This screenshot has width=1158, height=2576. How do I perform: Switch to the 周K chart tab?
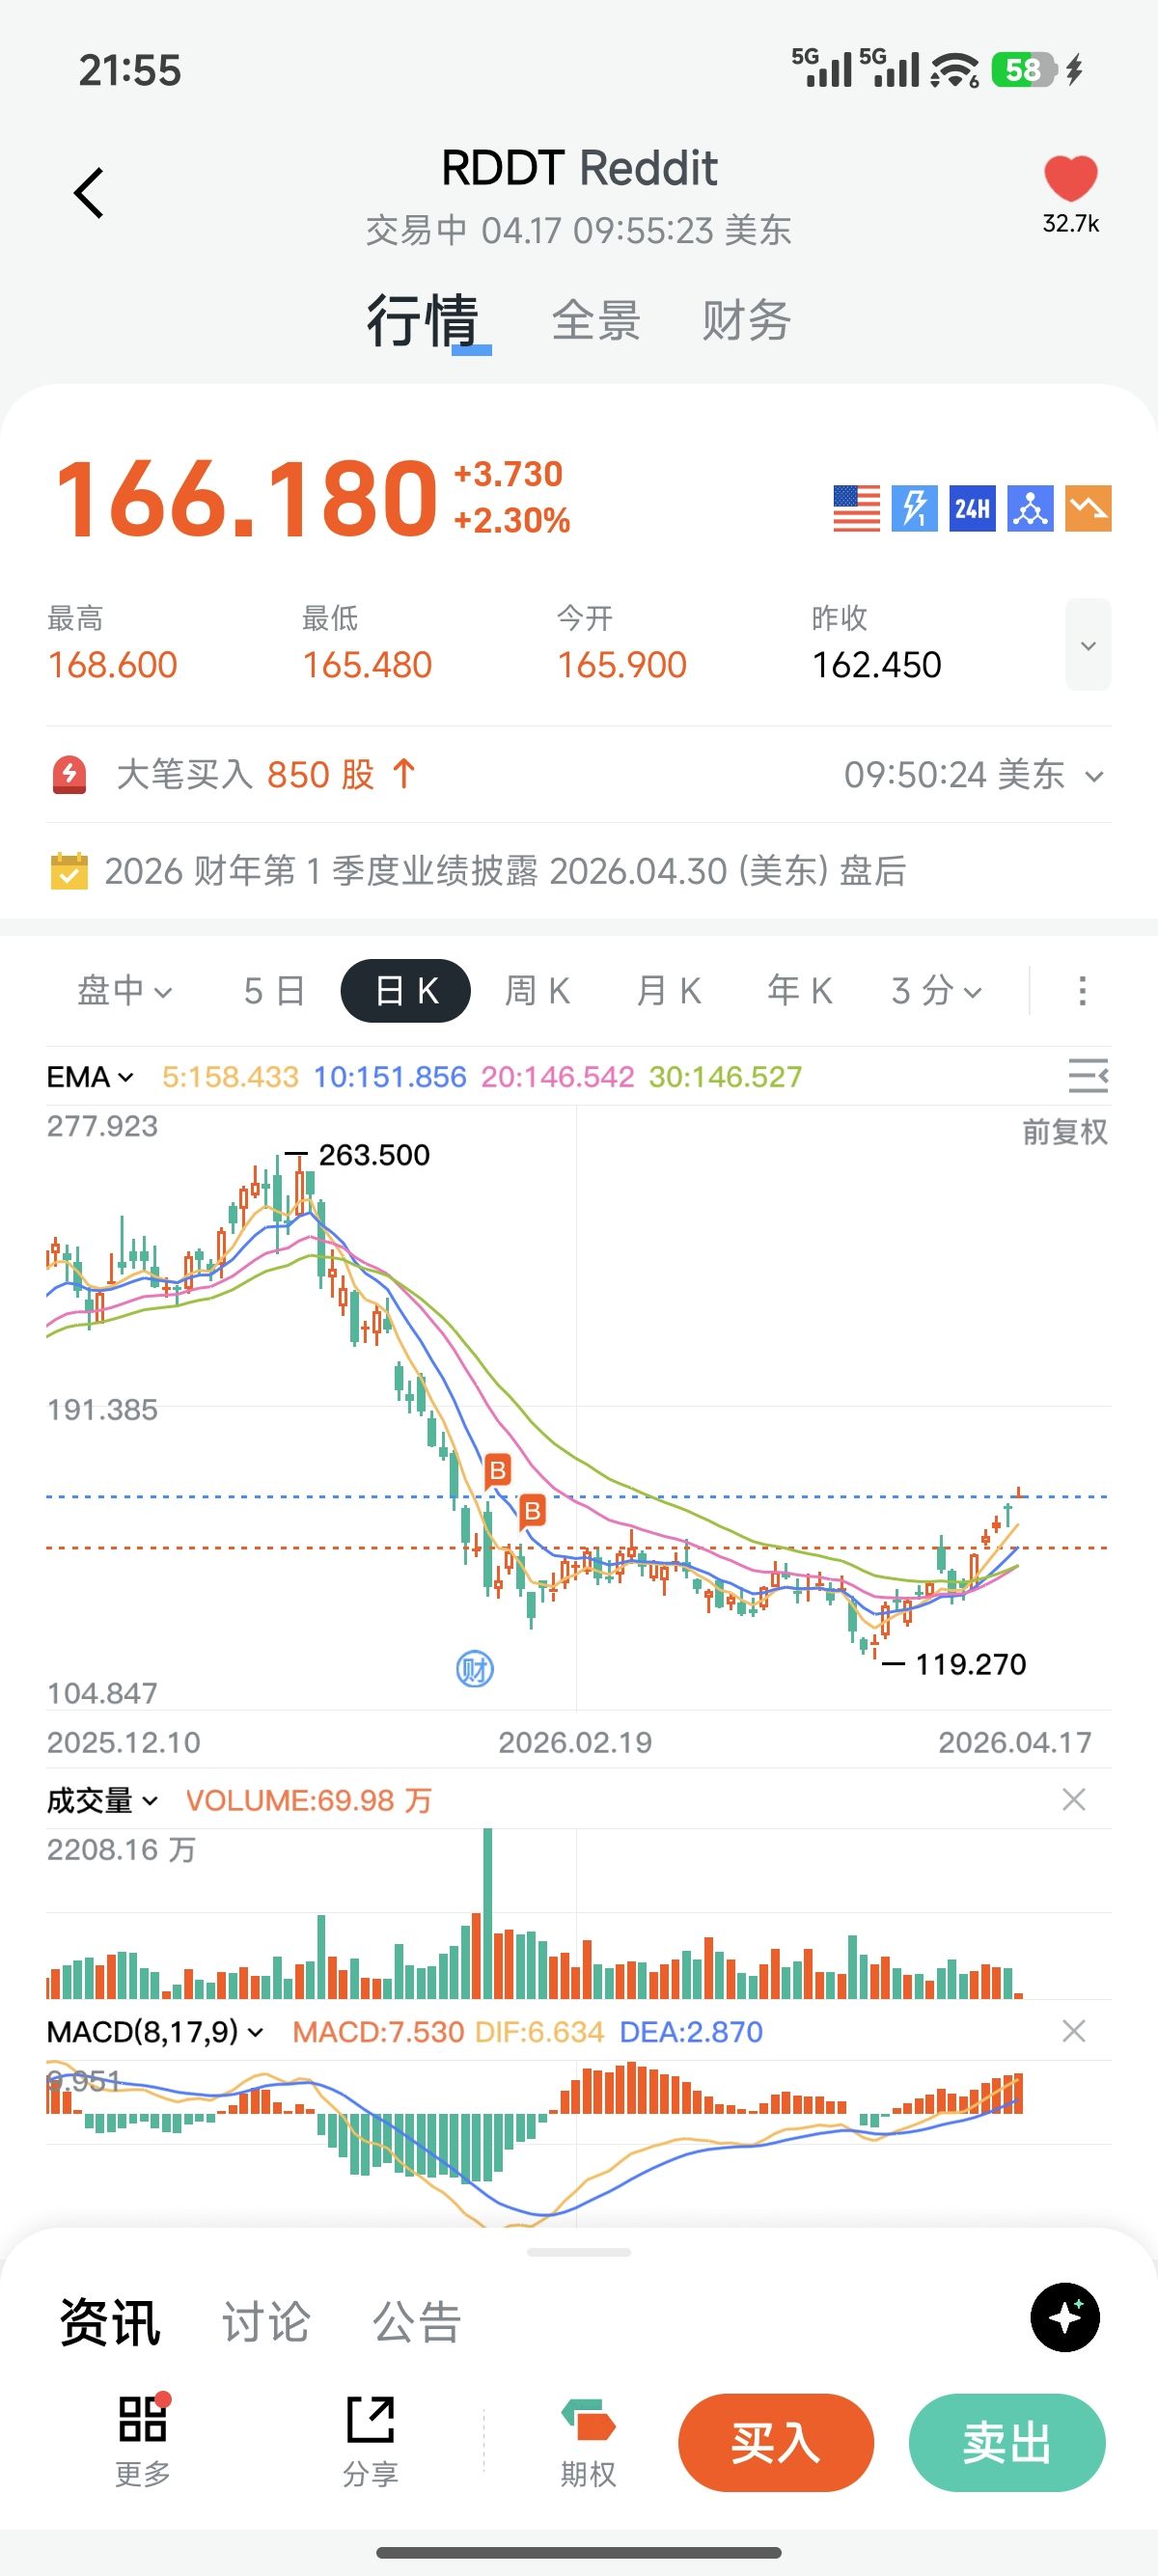pyautogui.click(x=537, y=991)
